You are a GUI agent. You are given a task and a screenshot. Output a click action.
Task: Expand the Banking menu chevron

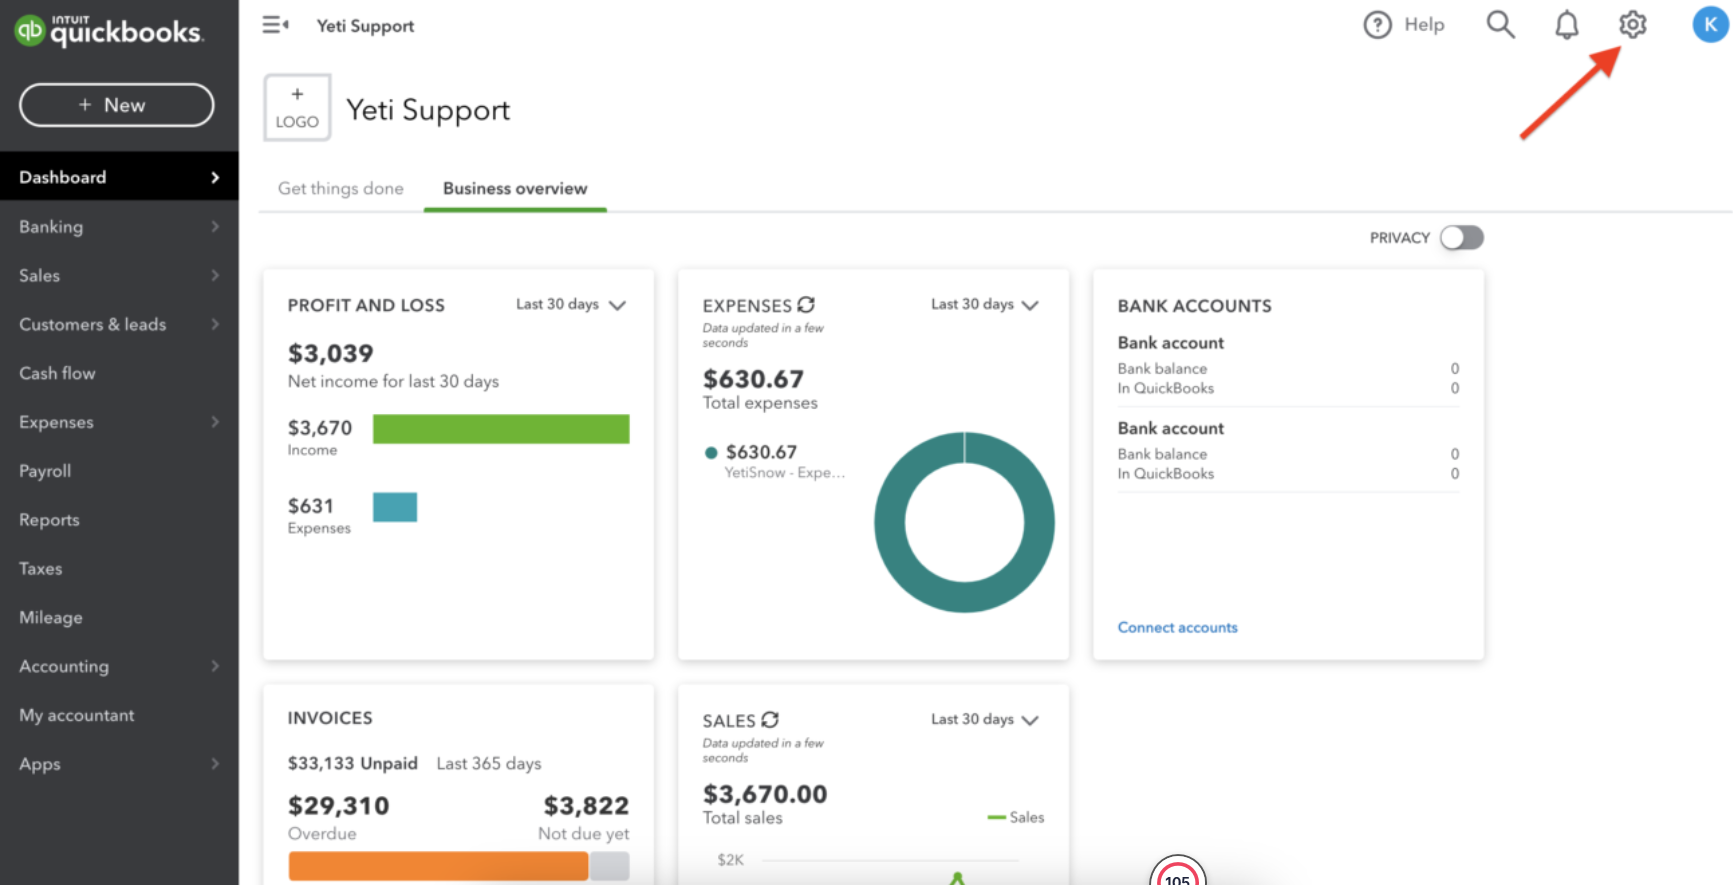click(215, 227)
